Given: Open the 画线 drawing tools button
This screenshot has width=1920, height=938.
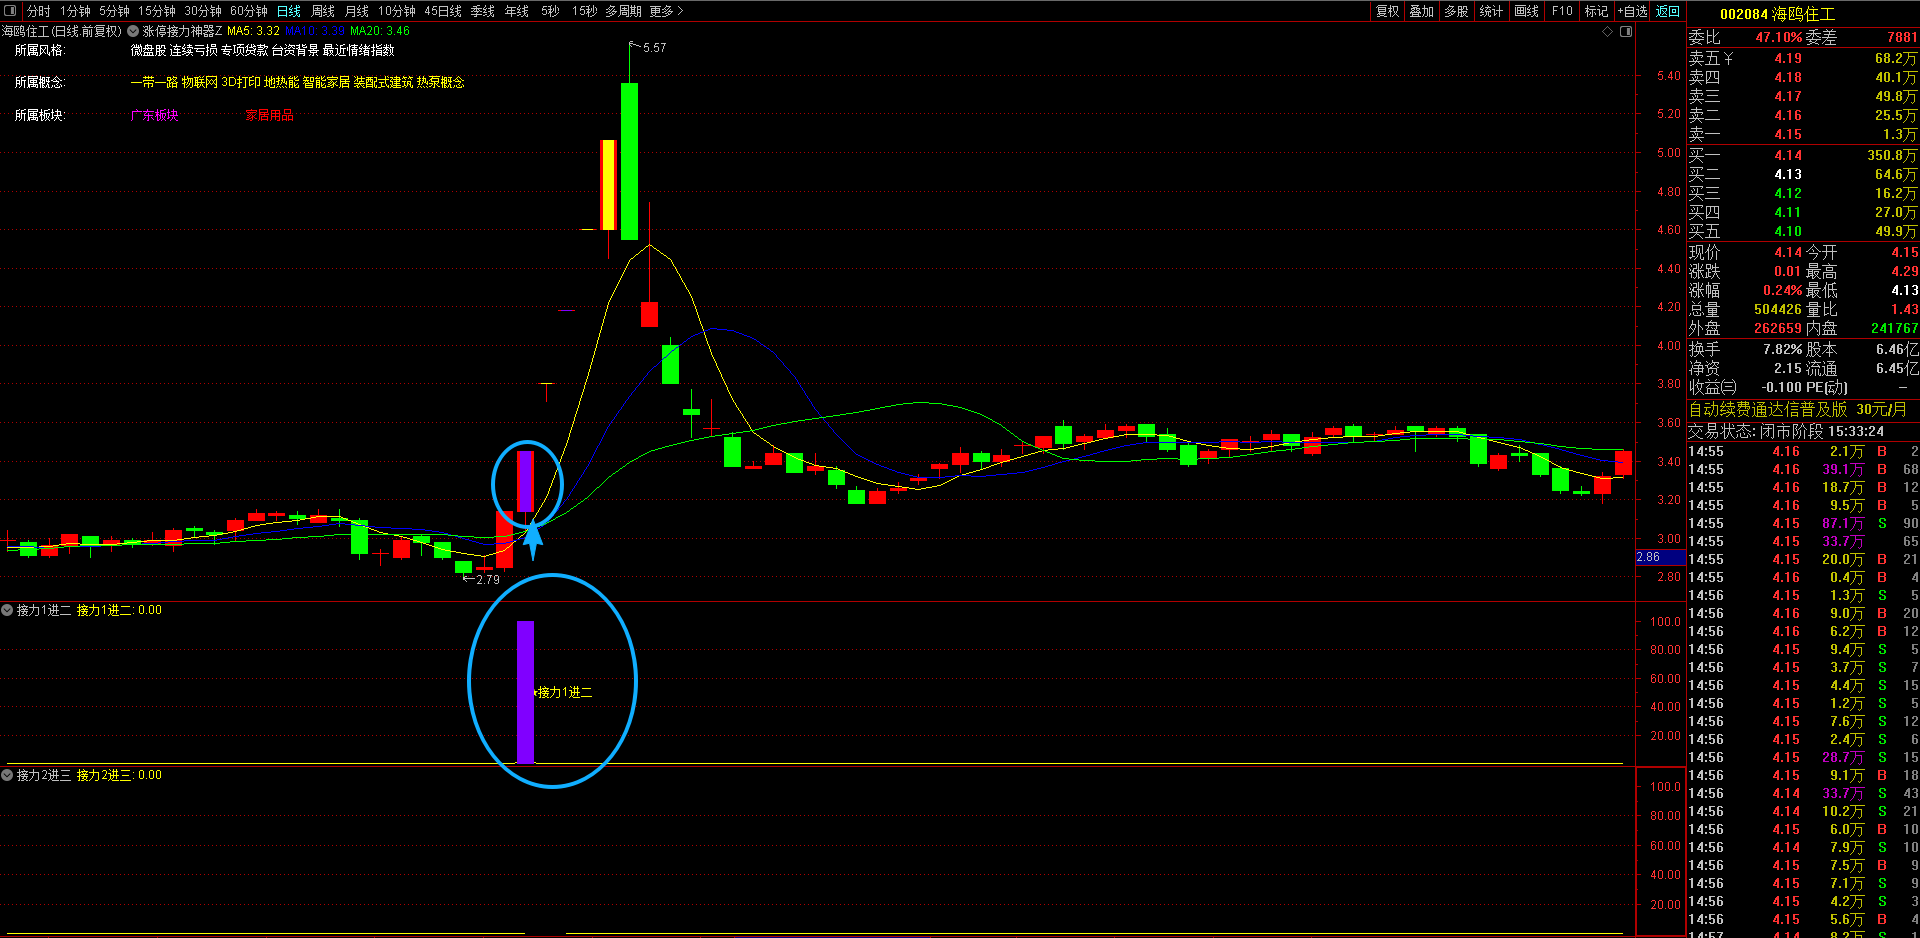Looking at the screenshot, I should pyautogui.click(x=1527, y=11).
